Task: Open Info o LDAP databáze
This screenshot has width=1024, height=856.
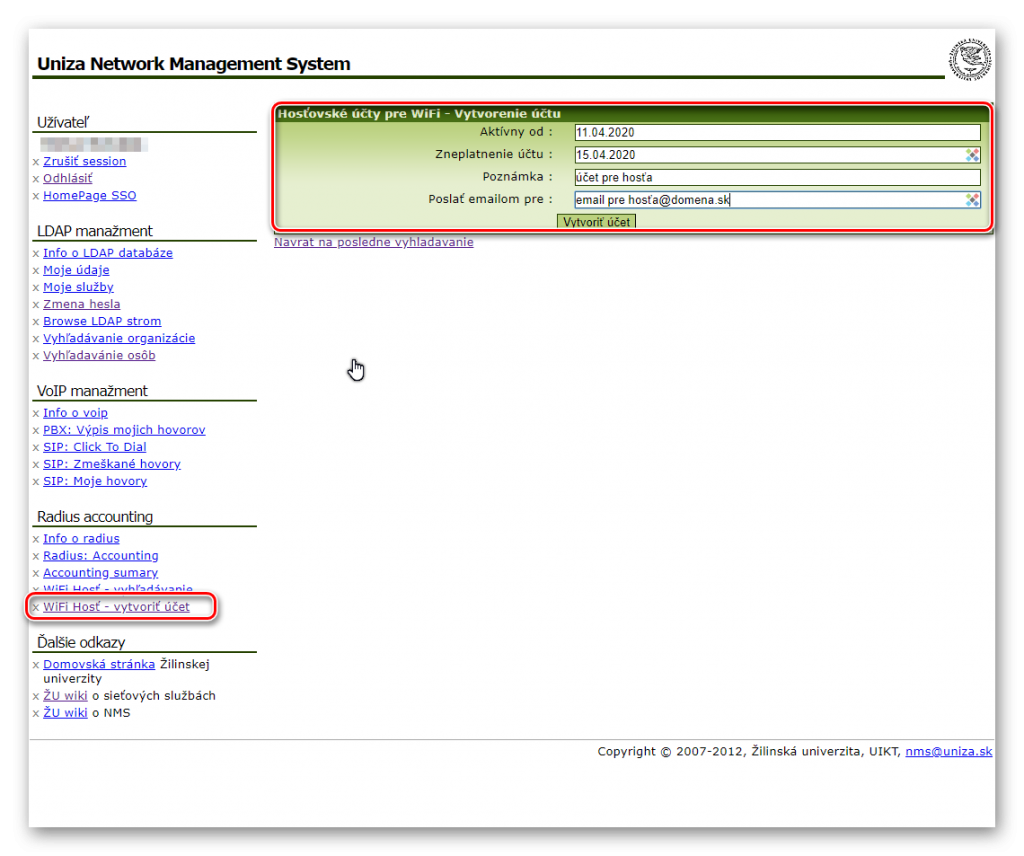Action: pos(108,253)
